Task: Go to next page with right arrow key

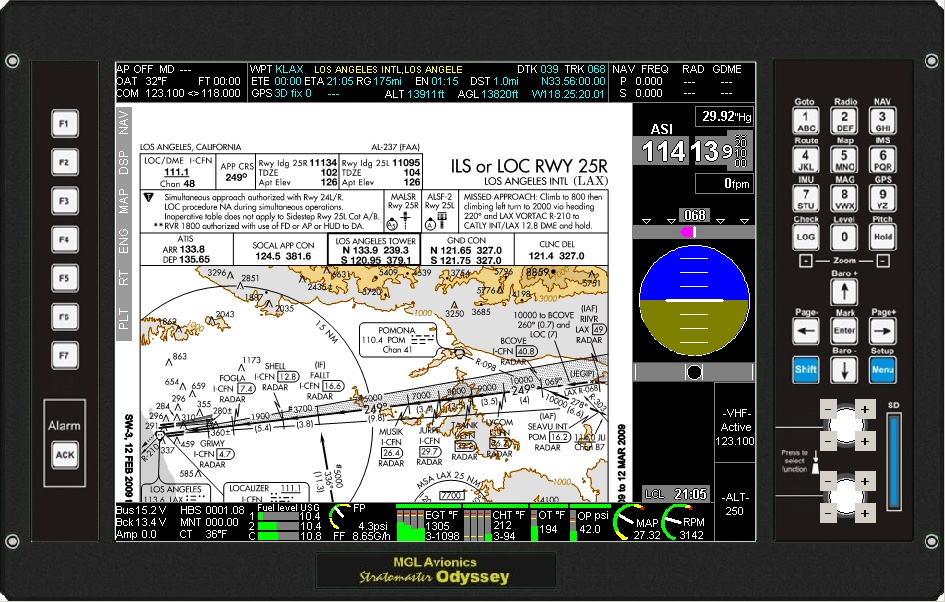Action: (882, 331)
